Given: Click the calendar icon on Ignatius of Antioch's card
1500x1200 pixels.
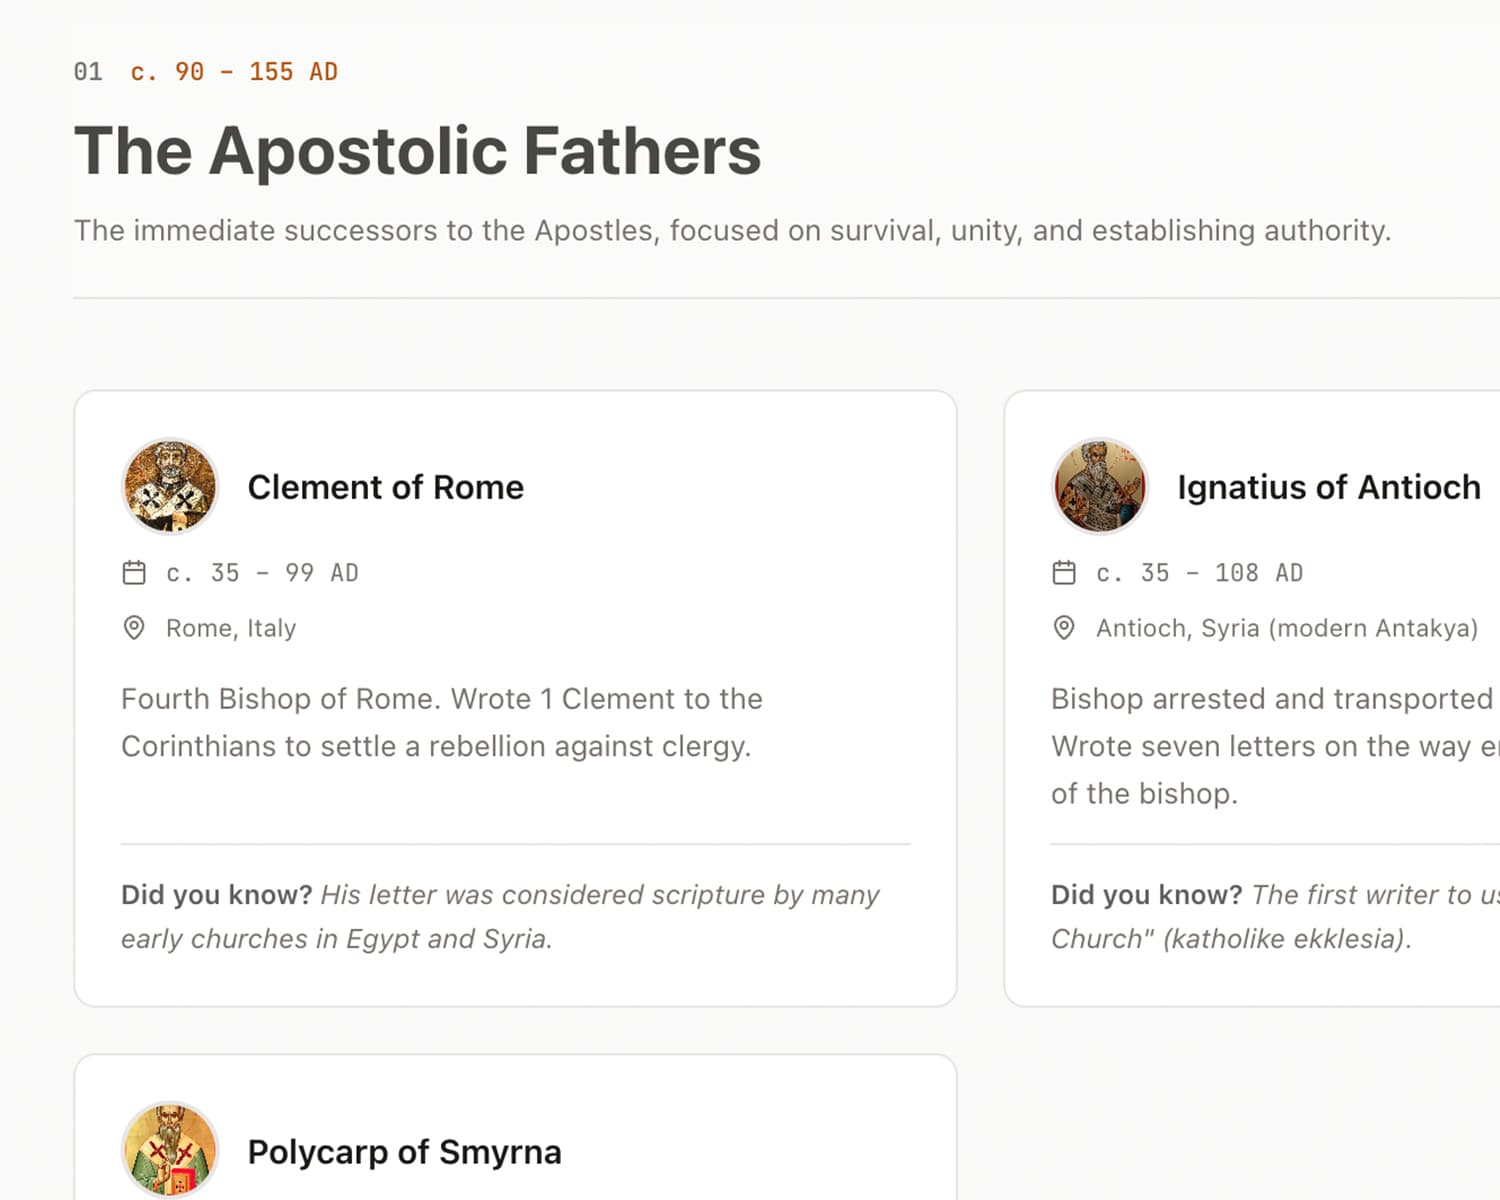Looking at the screenshot, I should coord(1064,572).
